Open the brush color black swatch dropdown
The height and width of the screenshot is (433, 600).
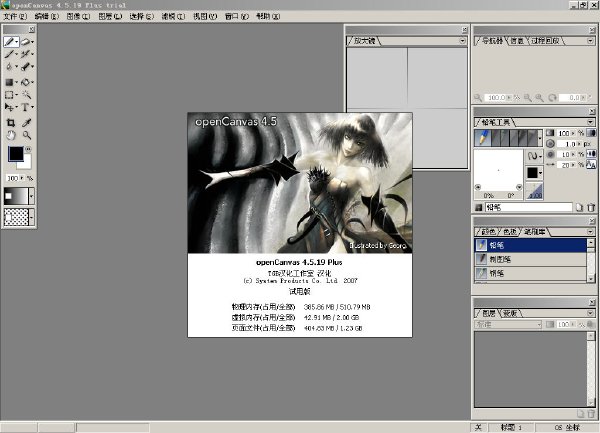(x=535, y=173)
